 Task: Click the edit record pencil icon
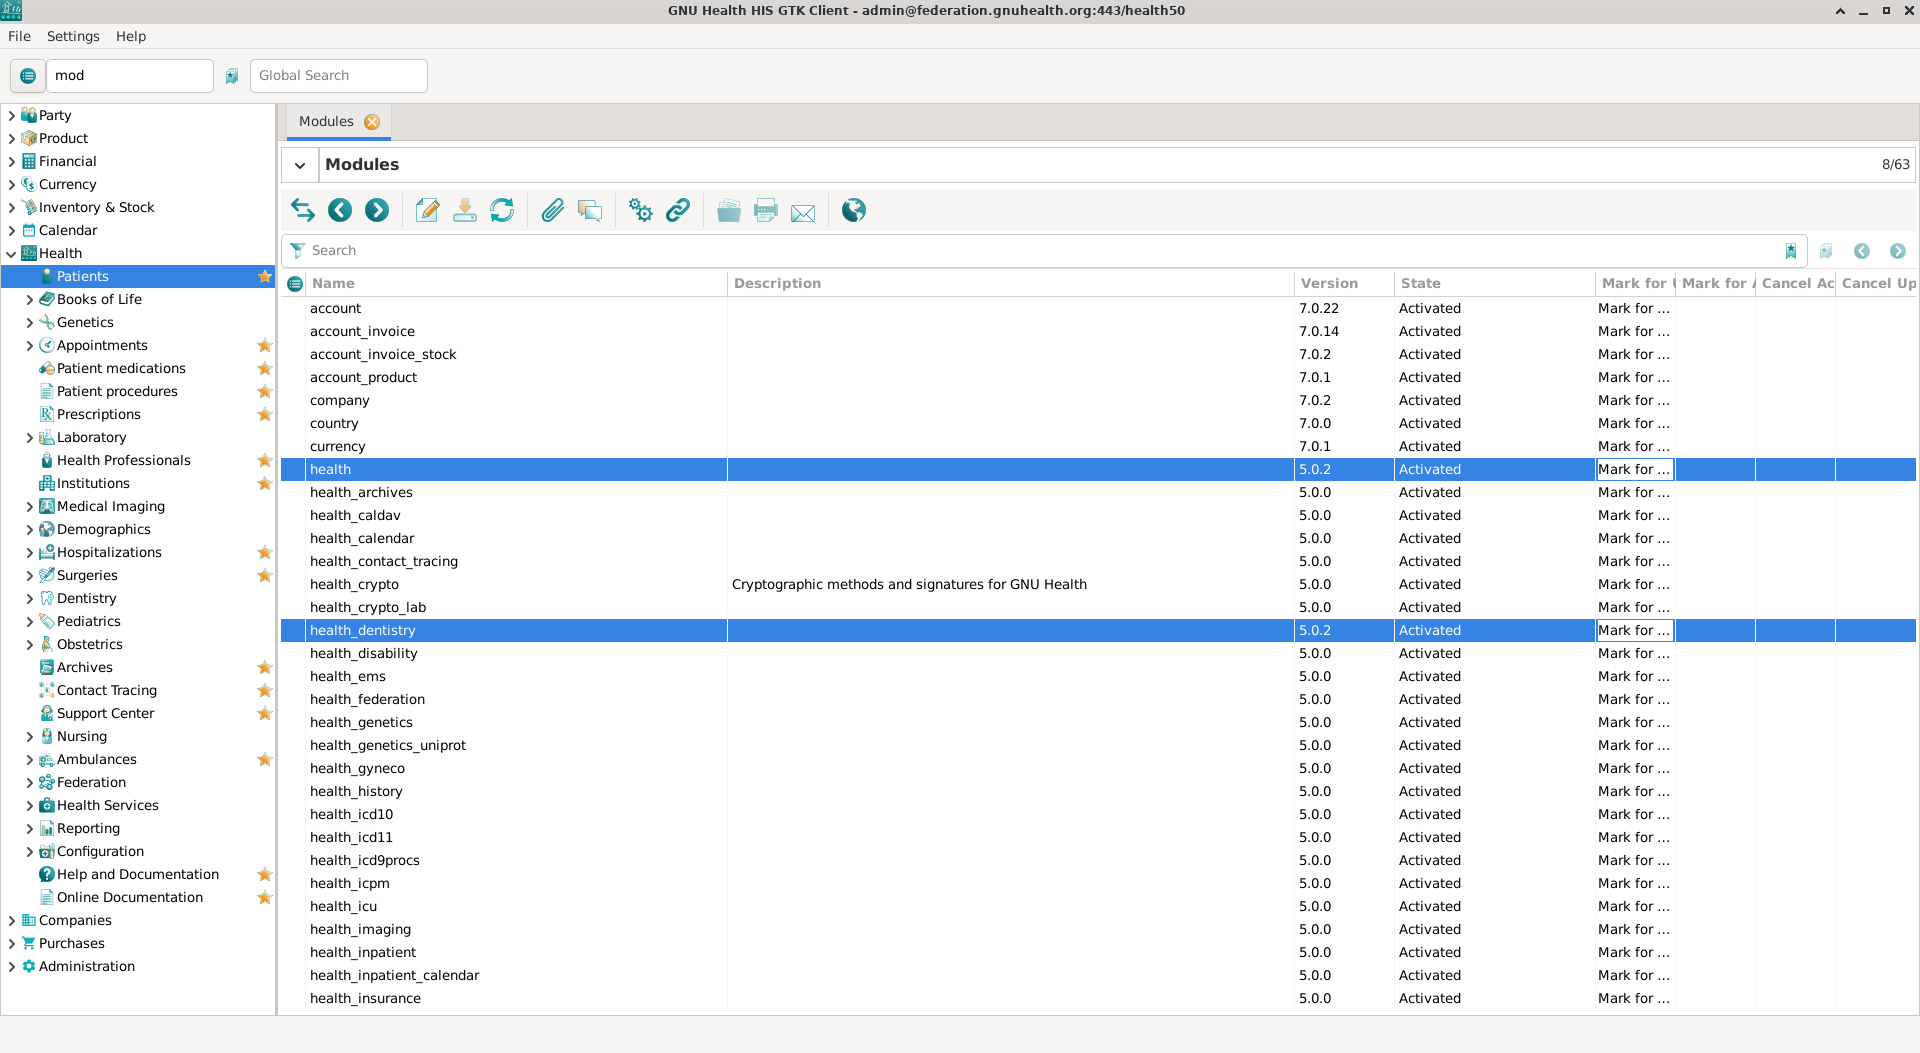pyautogui.click(x=427, y=210)
